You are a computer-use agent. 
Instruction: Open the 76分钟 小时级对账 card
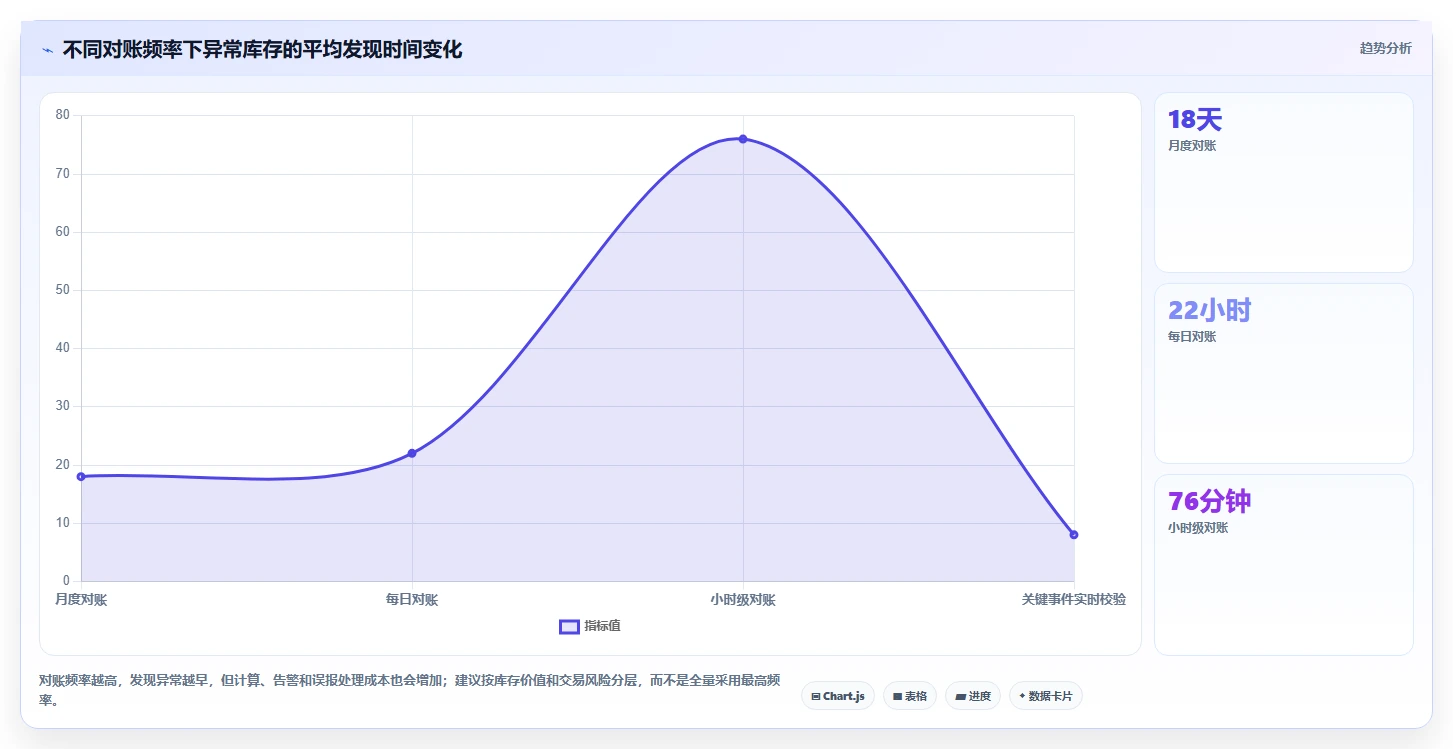[1284, 564]
